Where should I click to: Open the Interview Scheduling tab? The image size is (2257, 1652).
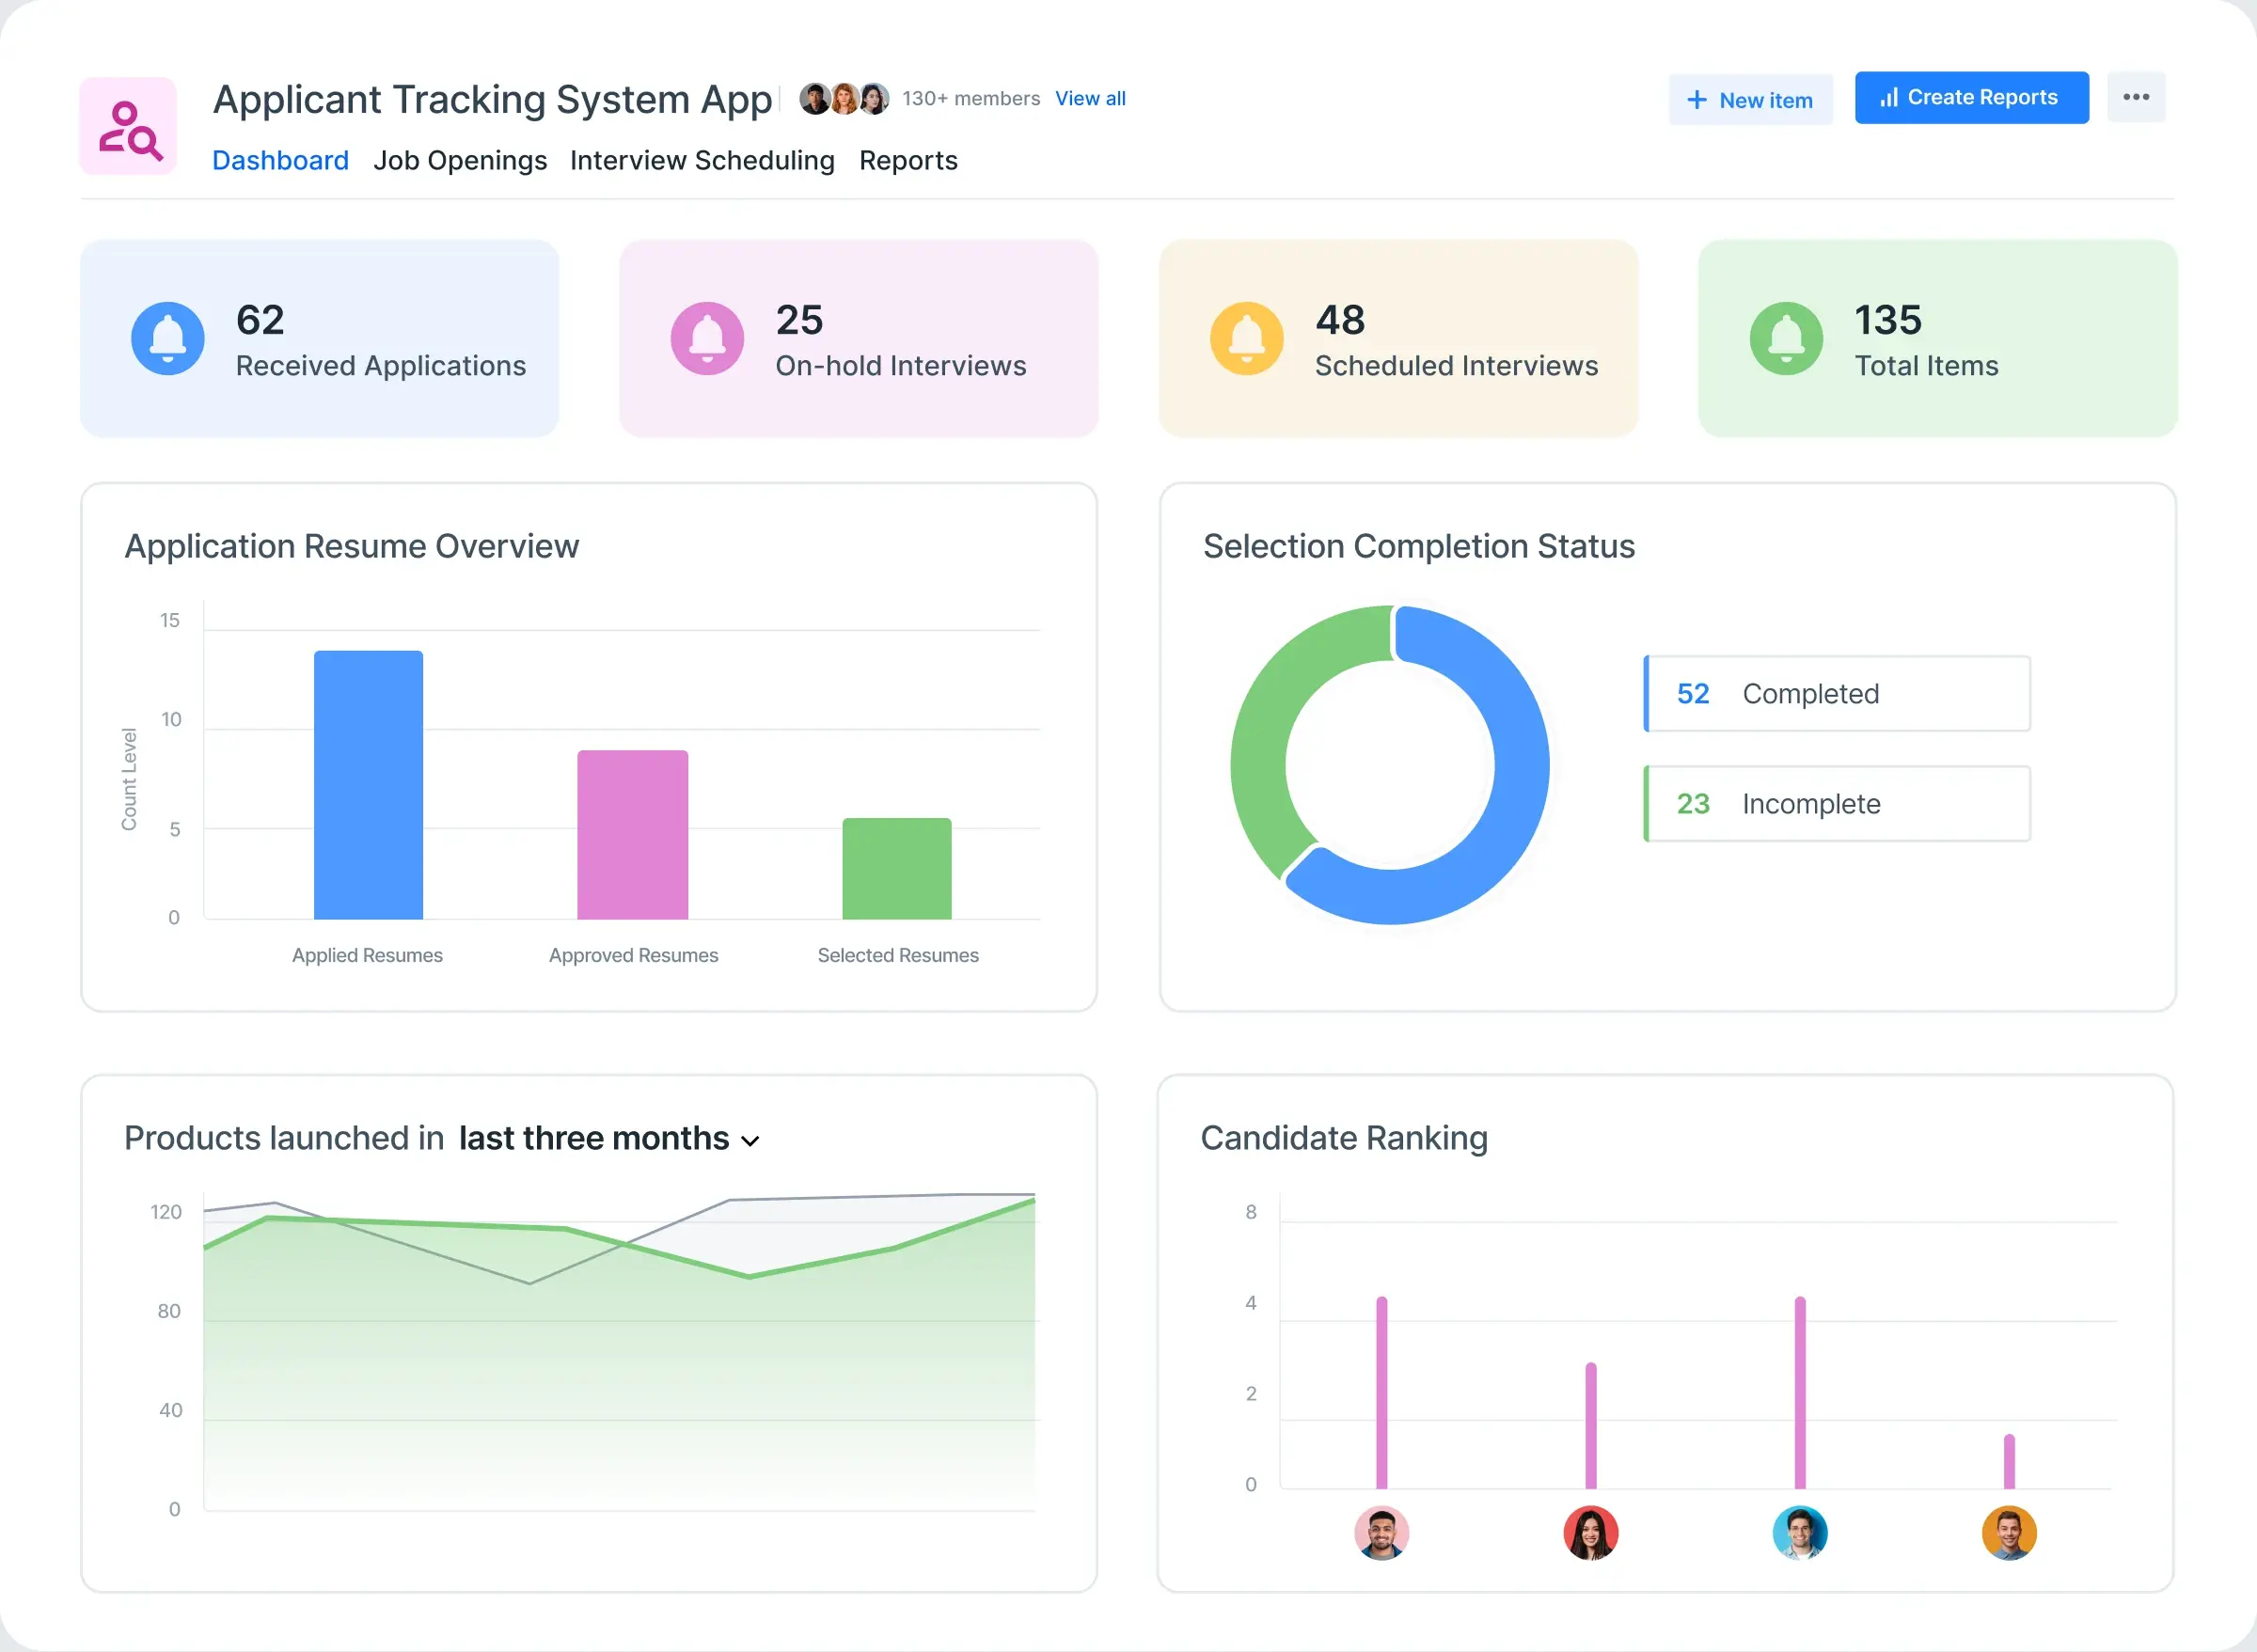702,161
